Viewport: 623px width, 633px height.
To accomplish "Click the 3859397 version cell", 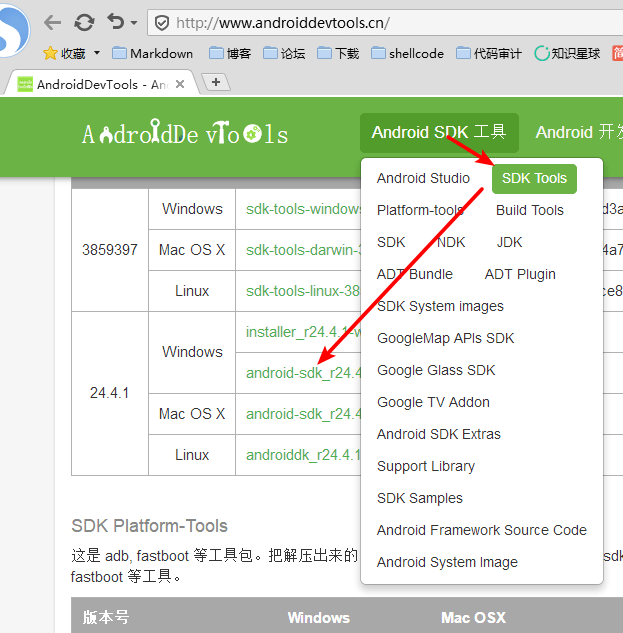I will click(110, 250).
